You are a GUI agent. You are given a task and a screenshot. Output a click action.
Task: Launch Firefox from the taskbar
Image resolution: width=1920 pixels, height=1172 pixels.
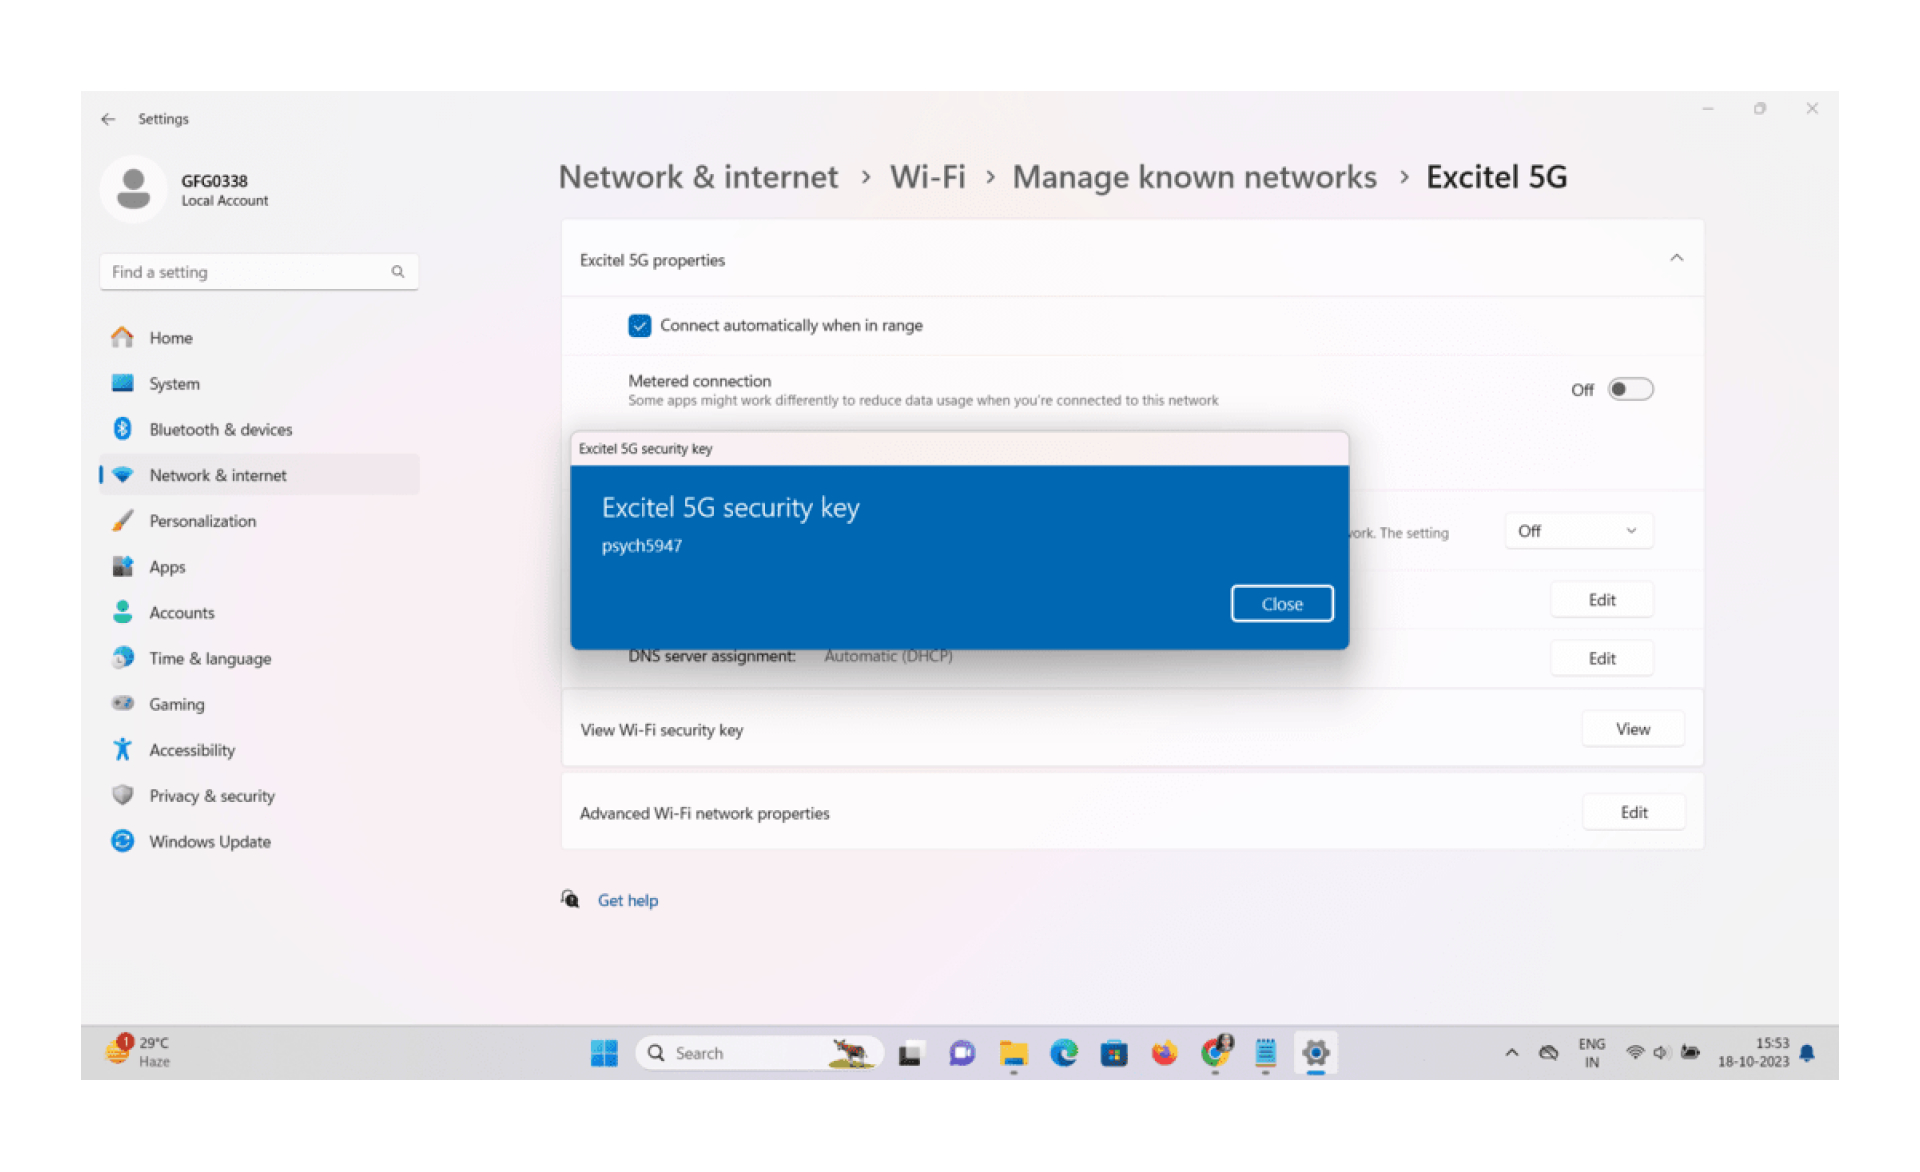tap(1164, 1052)
